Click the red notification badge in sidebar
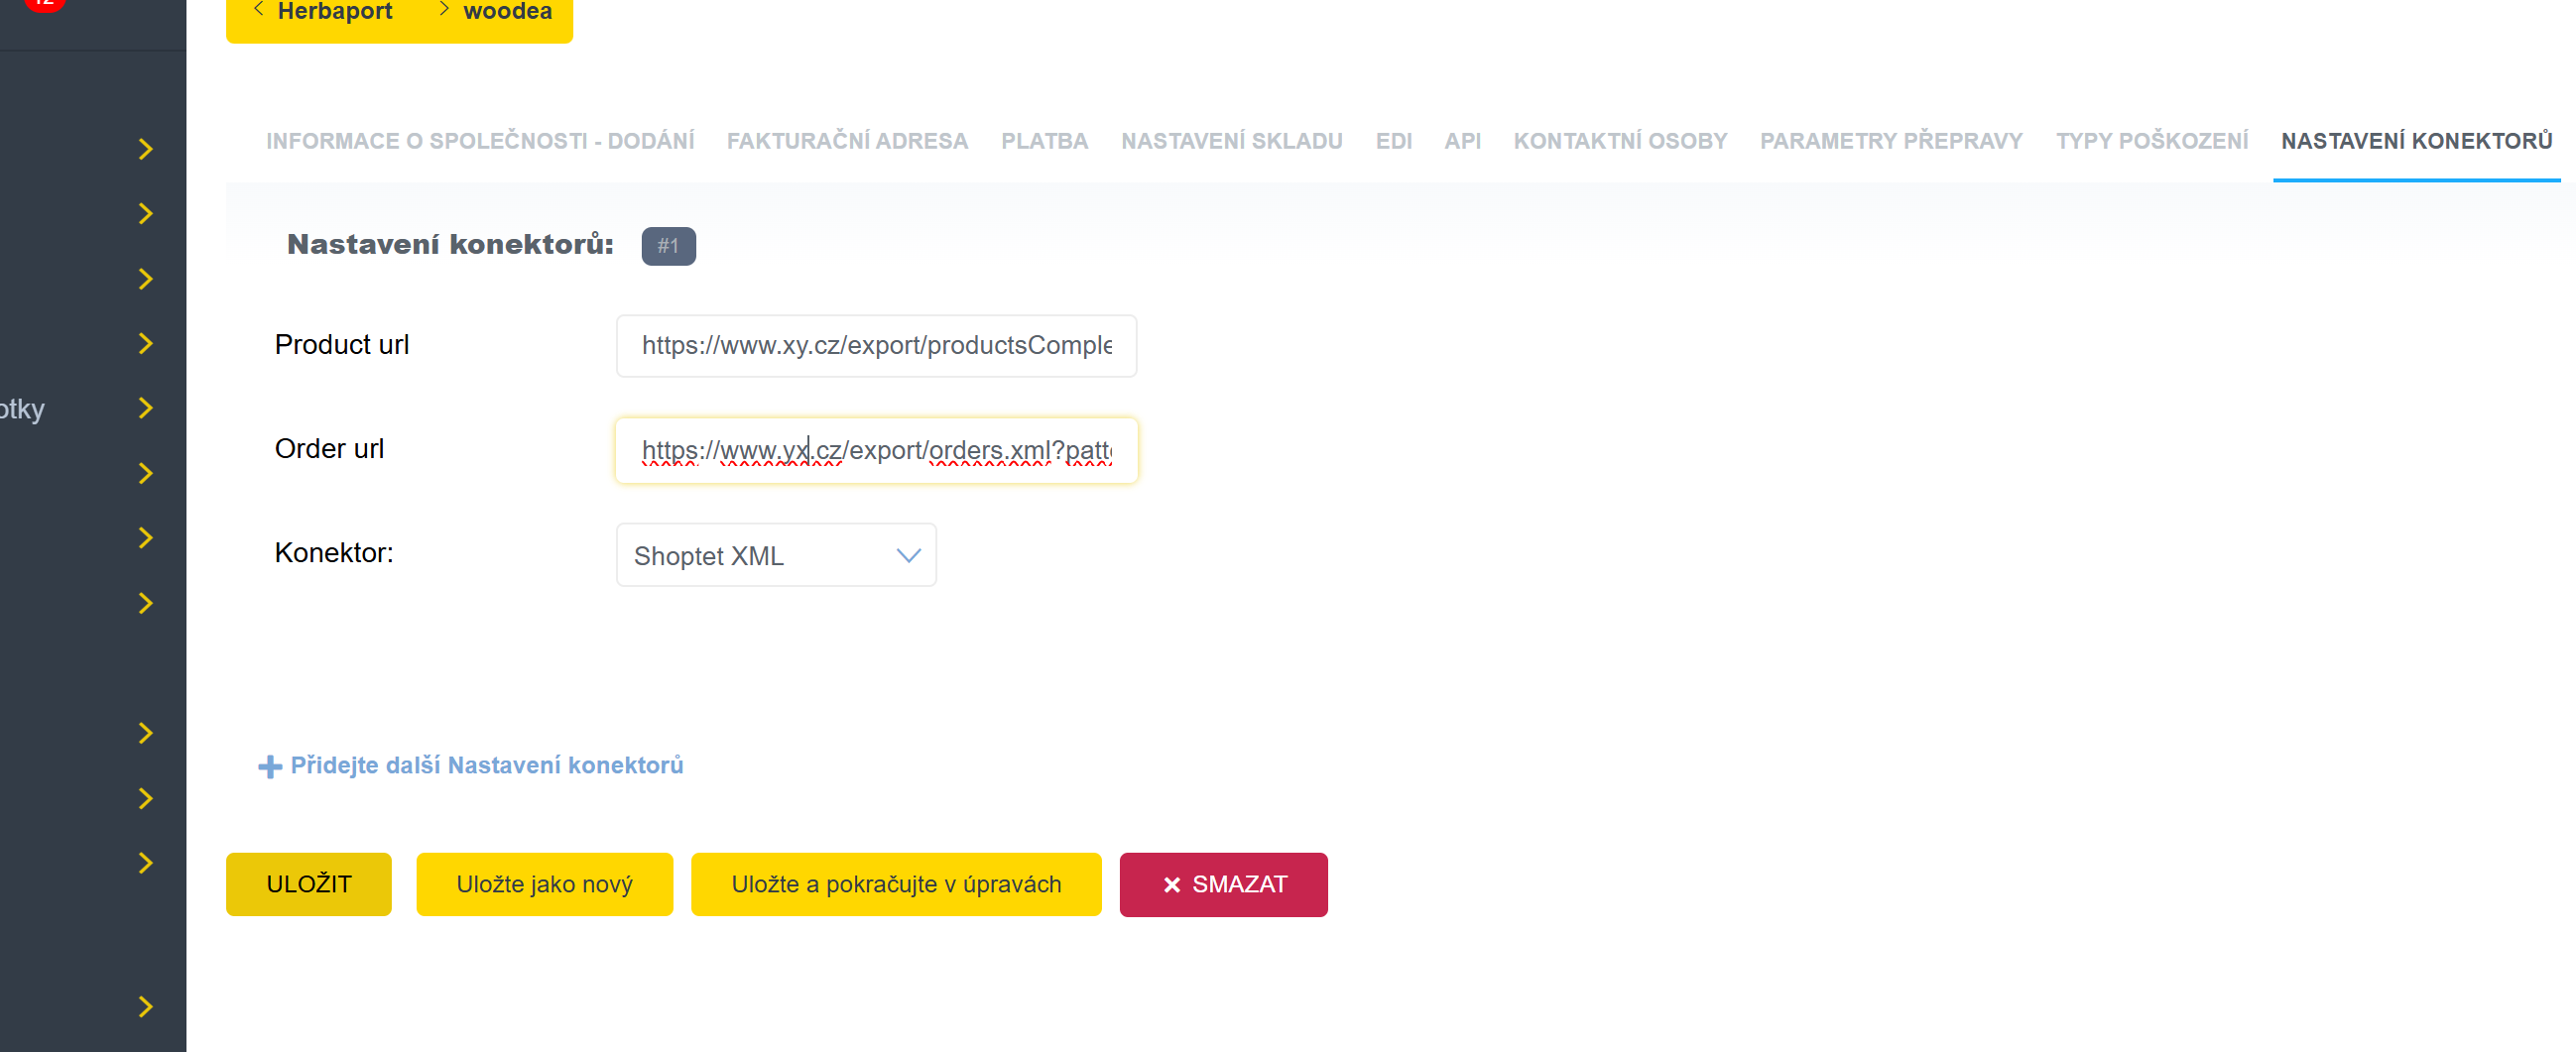Screen dimensions: 2576x1052 44,3
